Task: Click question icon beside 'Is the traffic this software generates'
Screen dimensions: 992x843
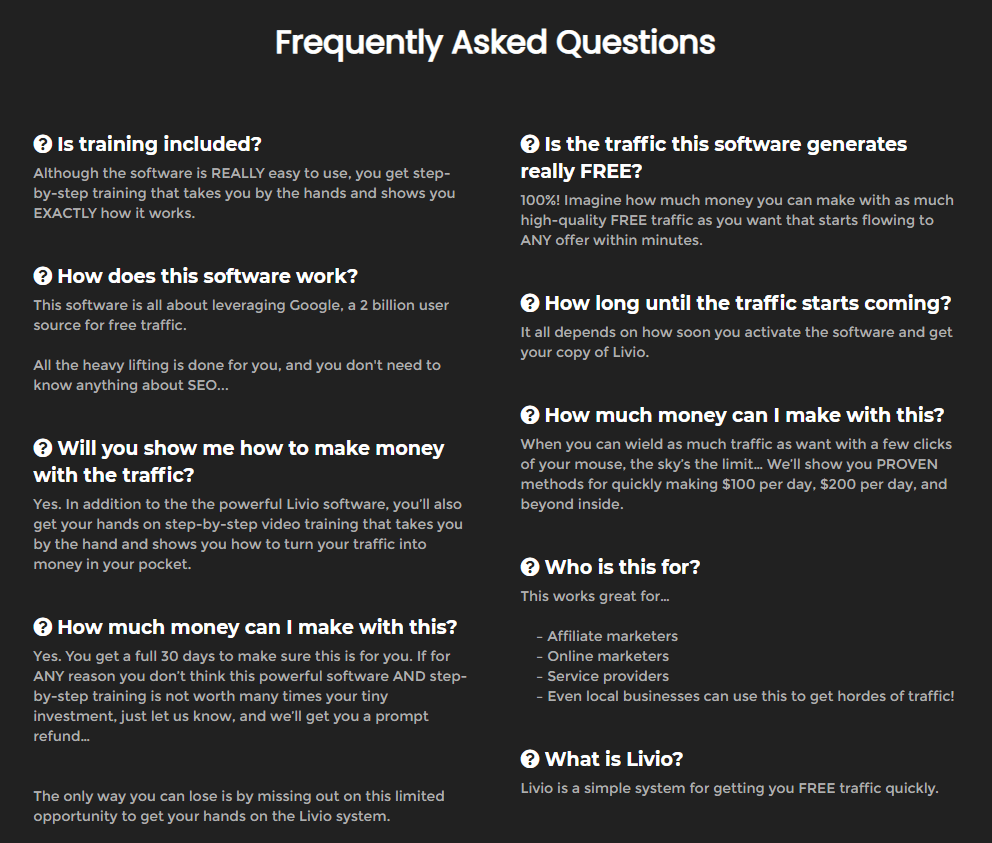Action: (530, 144)
